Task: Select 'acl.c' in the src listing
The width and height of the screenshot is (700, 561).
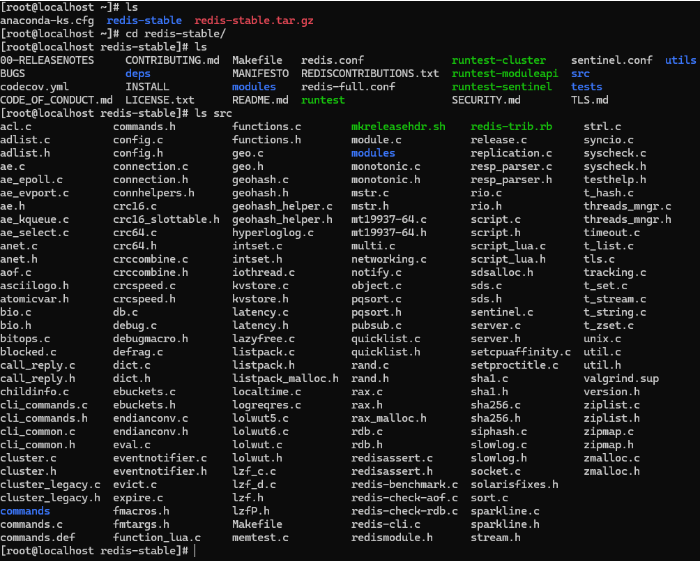Action: tap(16, 127)
